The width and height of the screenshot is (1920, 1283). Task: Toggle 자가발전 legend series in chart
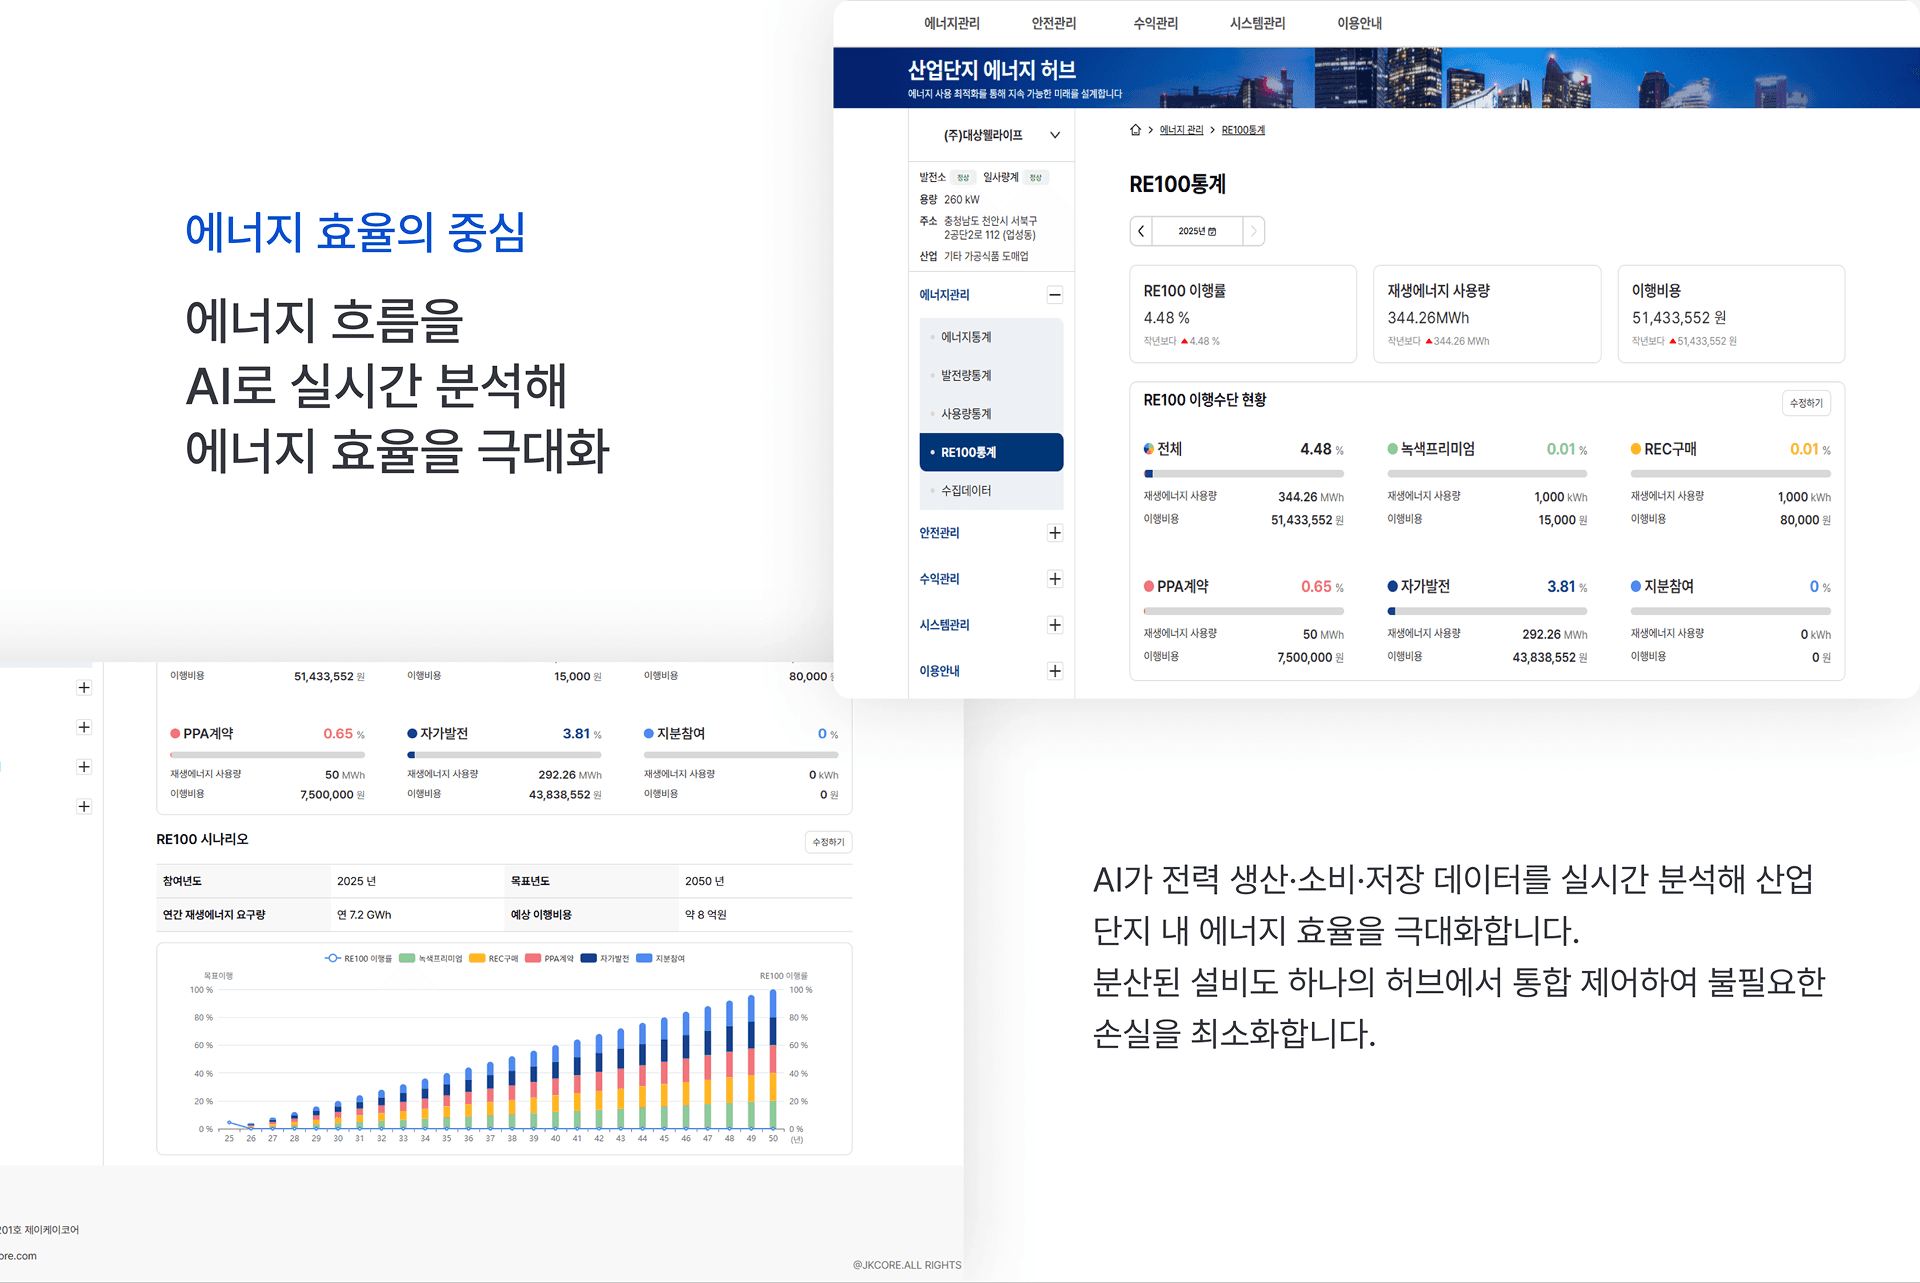tap(605, 958)
